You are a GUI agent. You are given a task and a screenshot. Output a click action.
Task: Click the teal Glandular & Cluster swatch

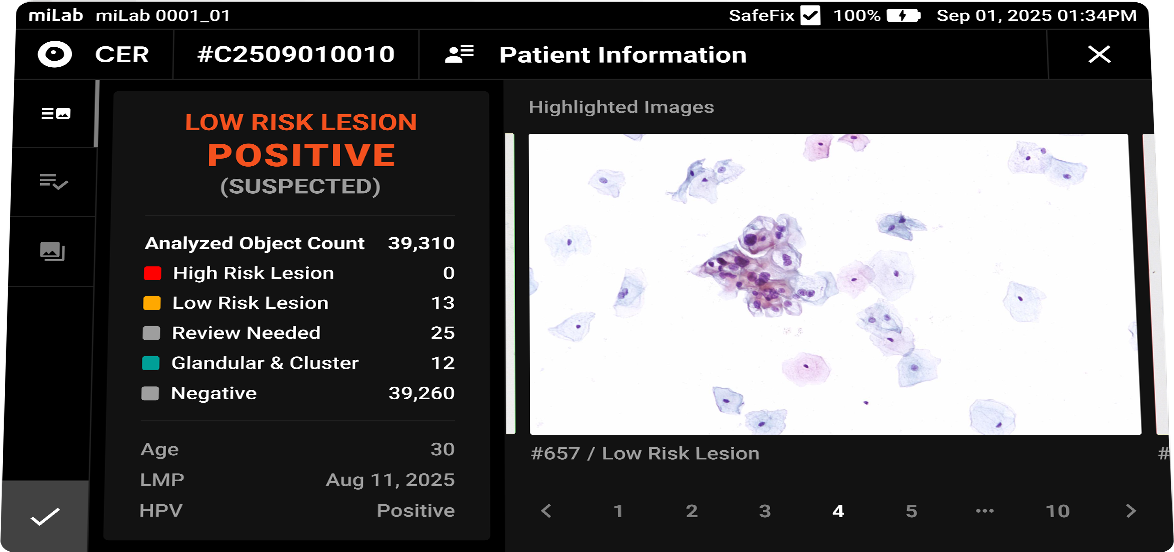click(152, 363)
